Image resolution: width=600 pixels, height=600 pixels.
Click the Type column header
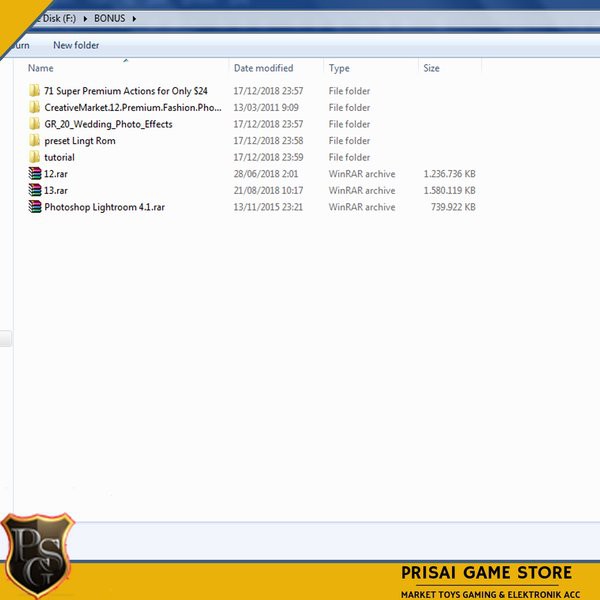(339, 69)
